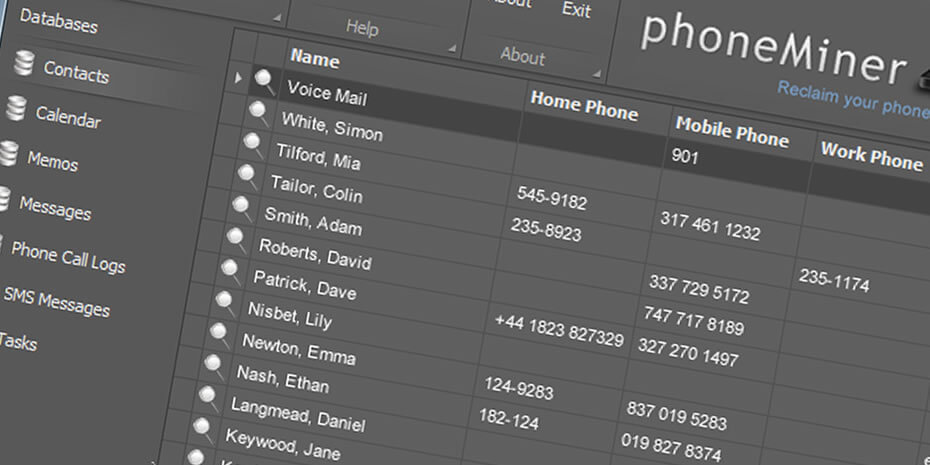Select Memos in the Databases list

(52, 160)
